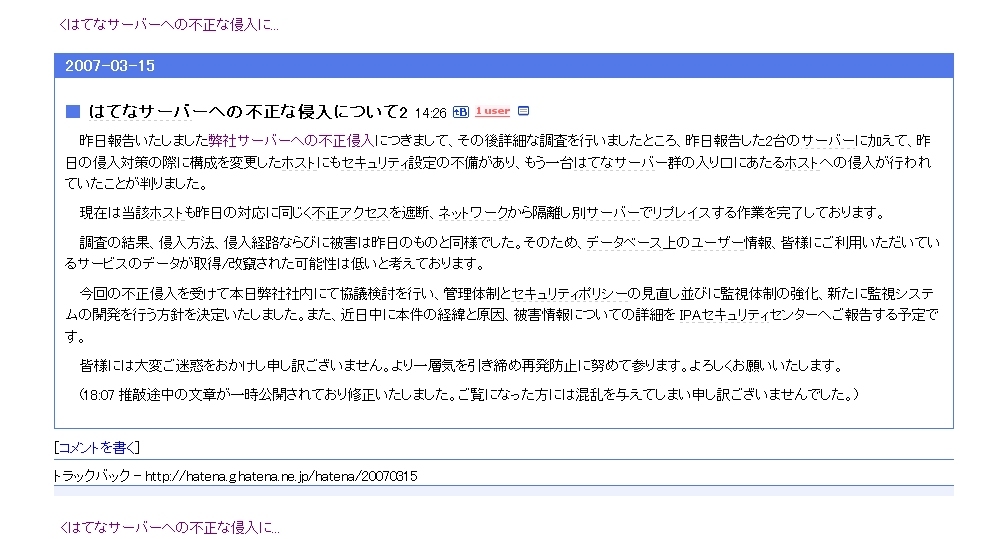Click the keyword 'ホスト' in '当該ホスト'

click(x=165, y=213)
